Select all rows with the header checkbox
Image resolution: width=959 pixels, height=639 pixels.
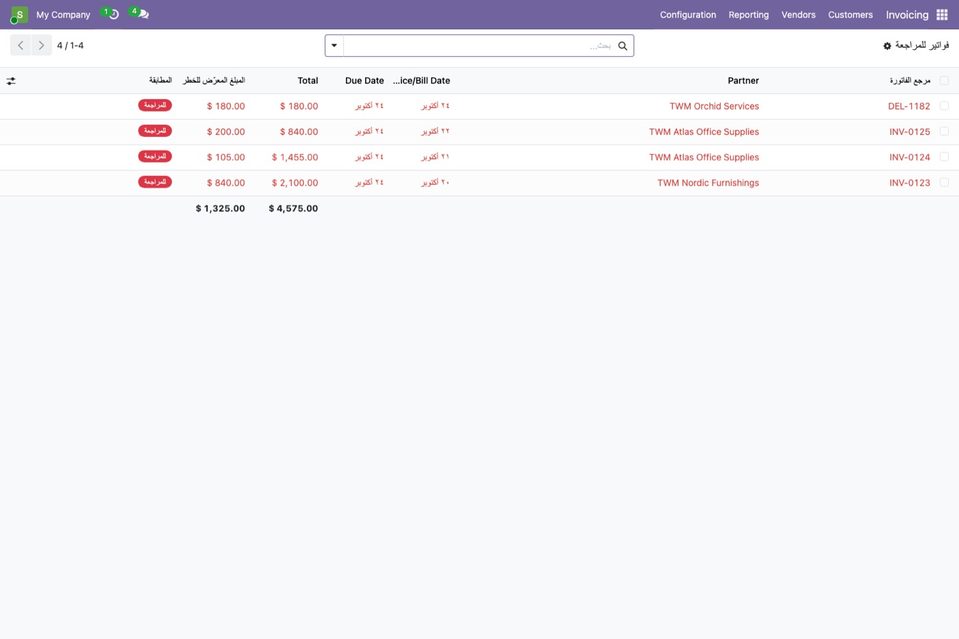944,81
